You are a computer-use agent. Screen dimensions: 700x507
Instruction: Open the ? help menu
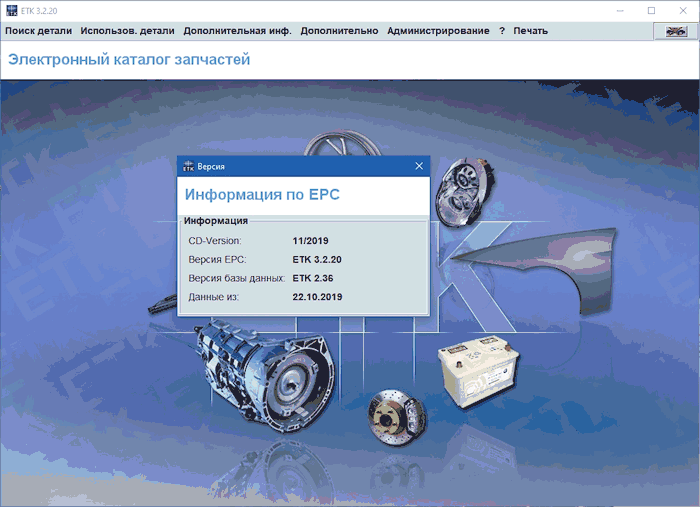click(x=502, y=31)
